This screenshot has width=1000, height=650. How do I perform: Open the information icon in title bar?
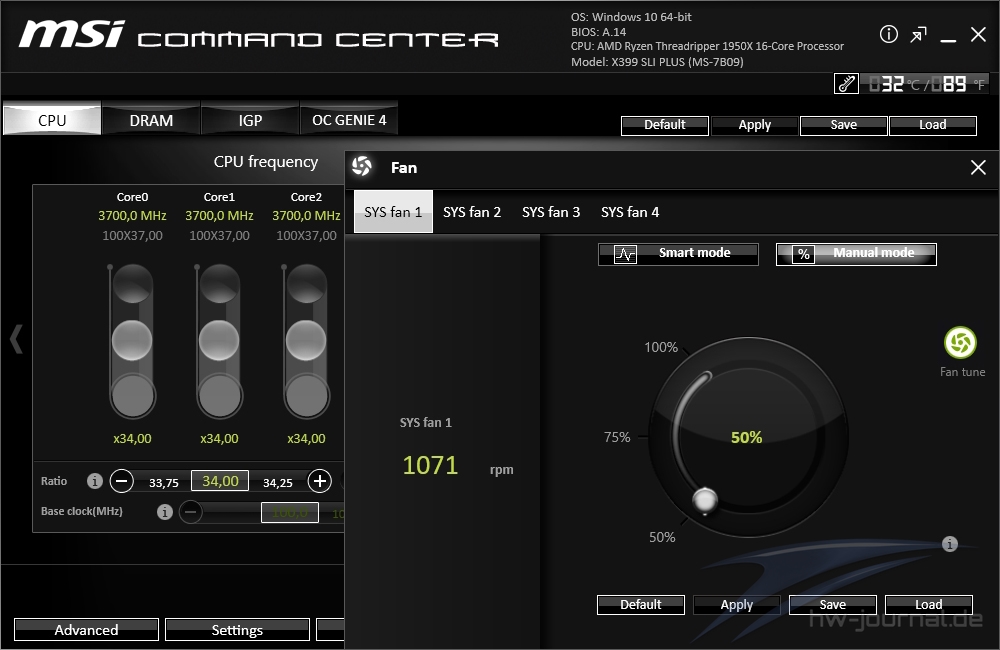(x=888, y=34)
